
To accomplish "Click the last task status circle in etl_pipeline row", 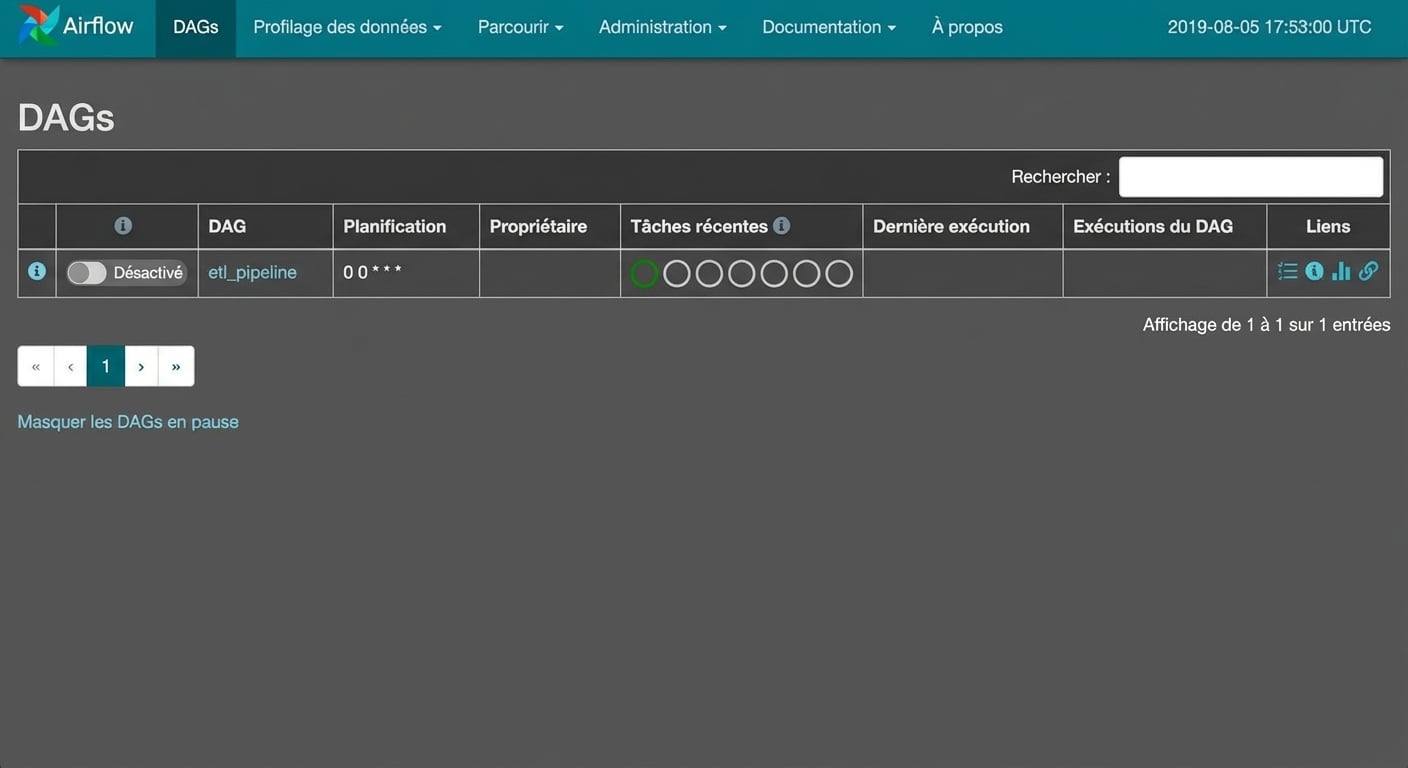I will (x=839, y=273).
